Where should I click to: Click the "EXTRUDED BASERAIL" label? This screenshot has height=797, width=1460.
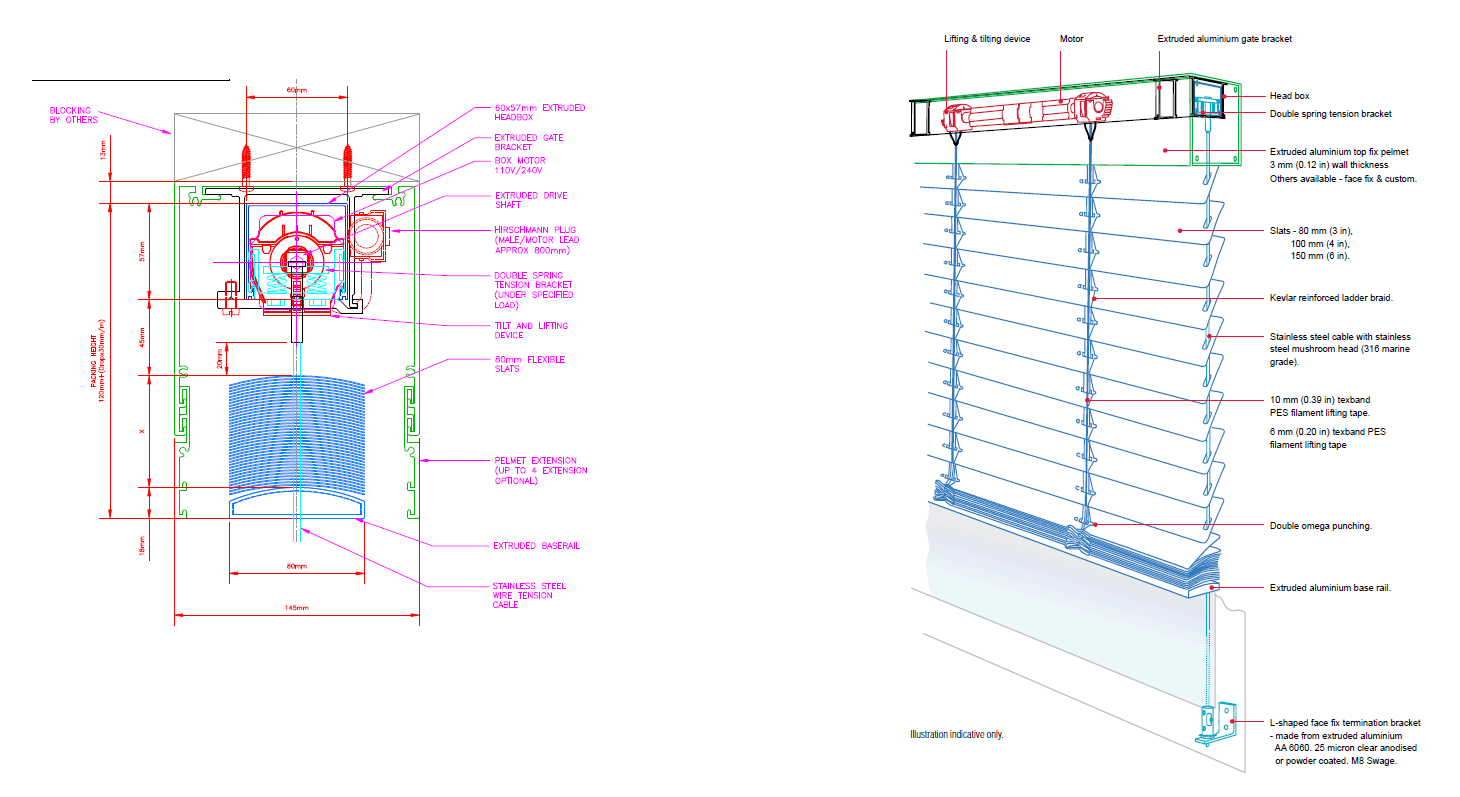pos(537,546)
